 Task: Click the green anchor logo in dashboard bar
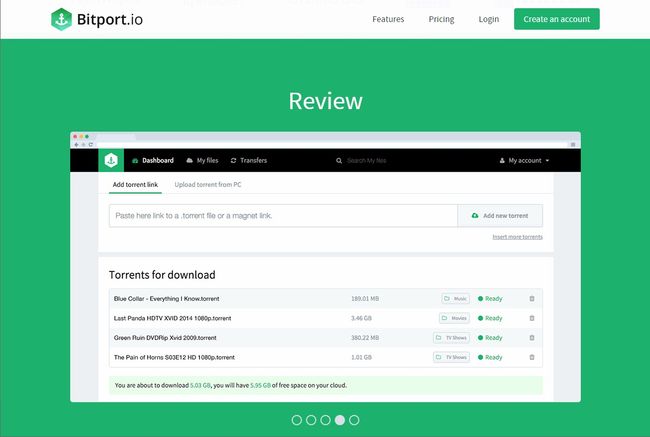point(111,160)
